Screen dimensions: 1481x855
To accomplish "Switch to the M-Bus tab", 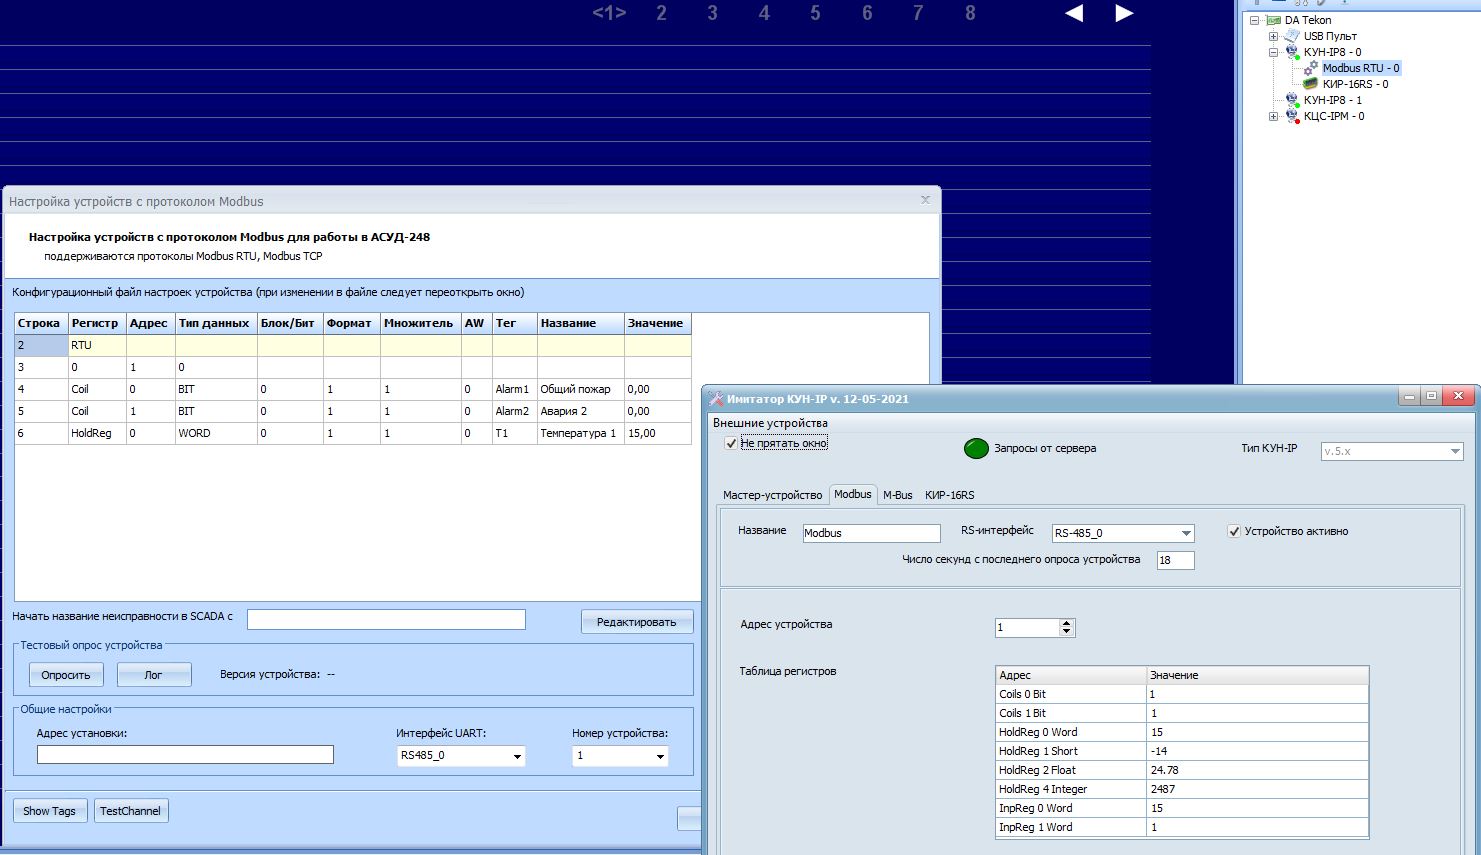I will (x=897, y=495).
